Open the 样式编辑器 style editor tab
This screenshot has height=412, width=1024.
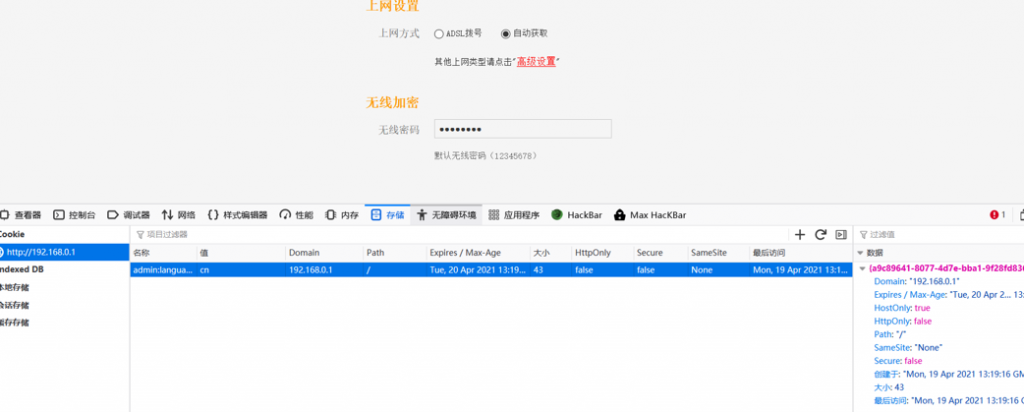click(238, 215)
